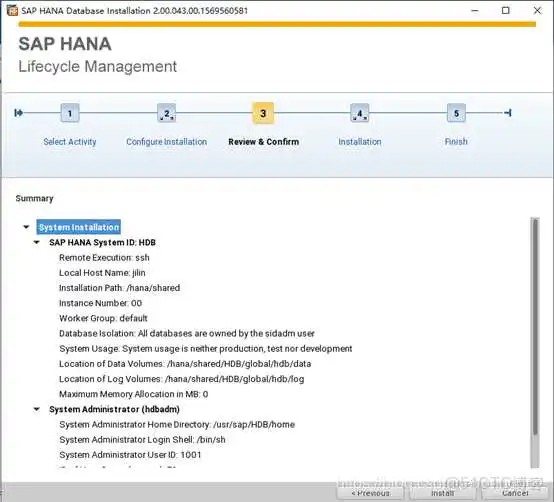Go to the Finish step label
The width and height of the screenshot is (554, 502).
tap(456, 142)
